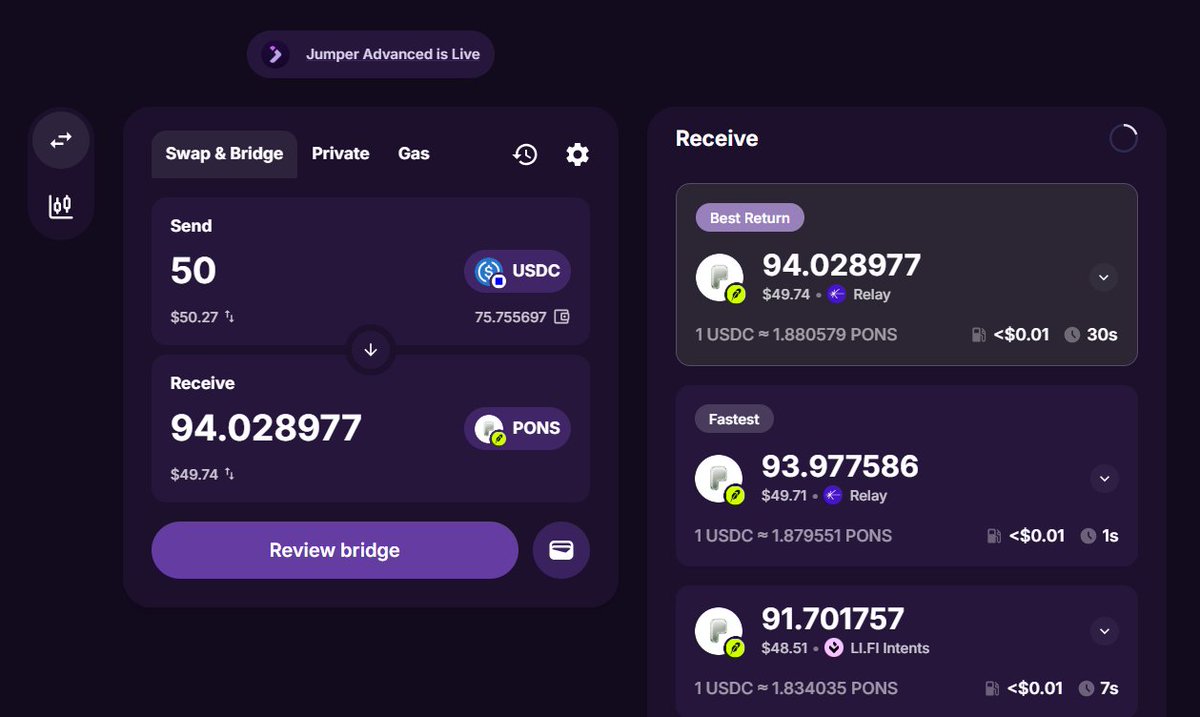Switch to the Gas tab
1200x717 pixels.
(414, 154)
